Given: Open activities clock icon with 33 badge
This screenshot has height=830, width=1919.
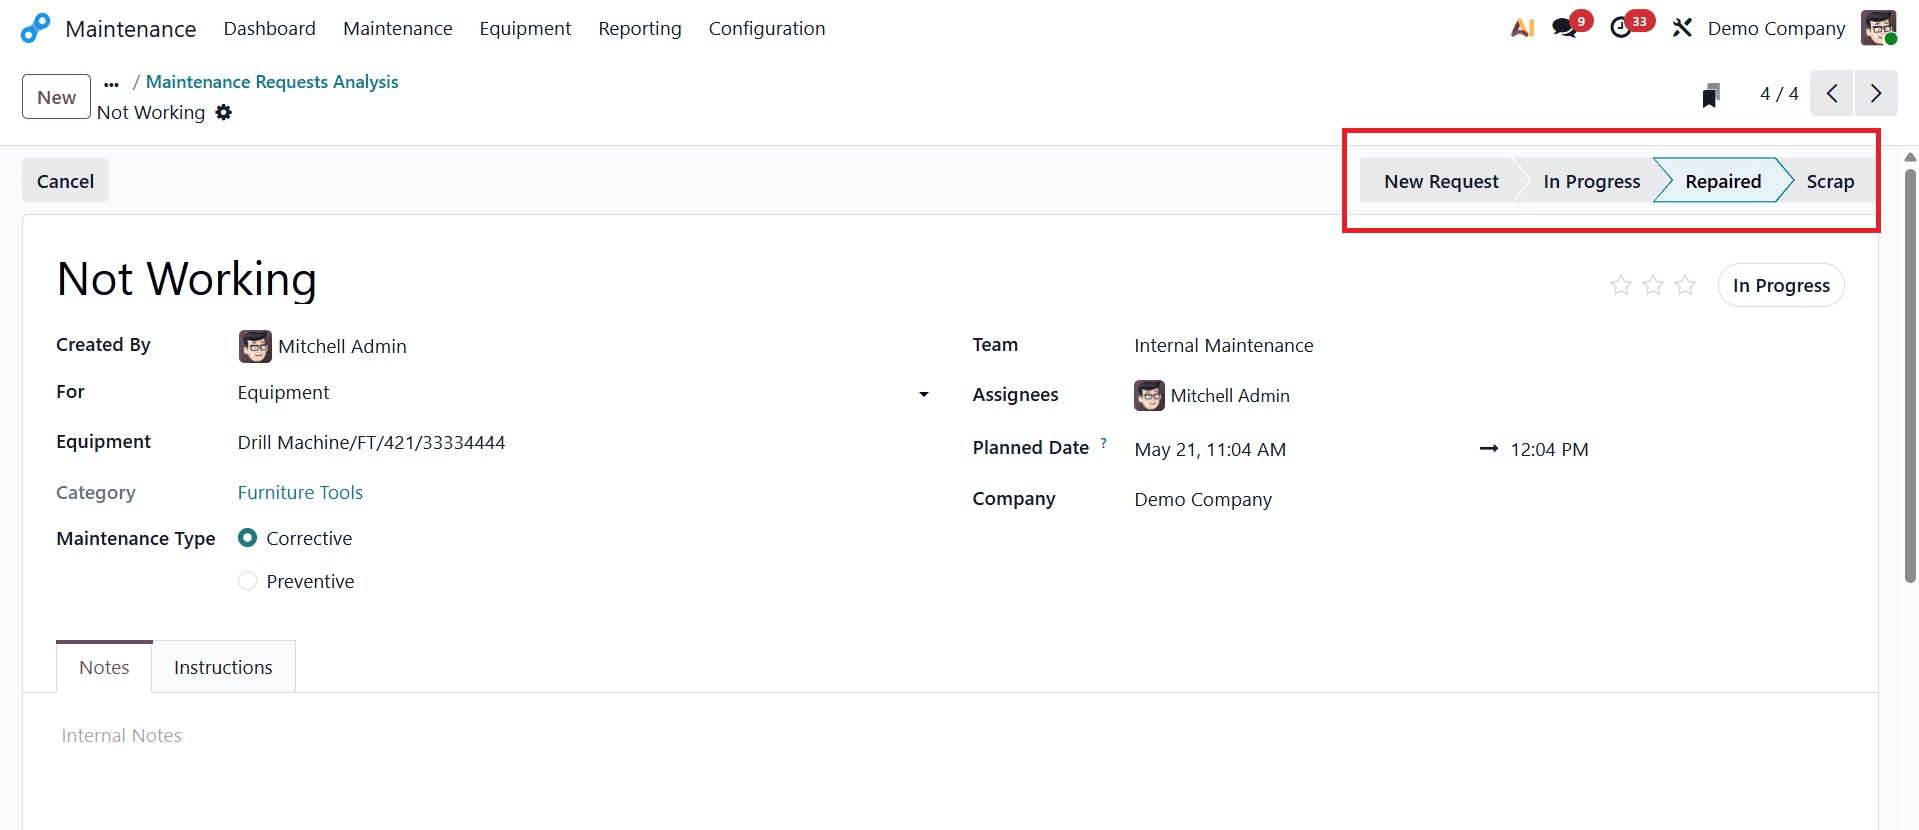Looking at the screenshot, I should click(1621, 28).
